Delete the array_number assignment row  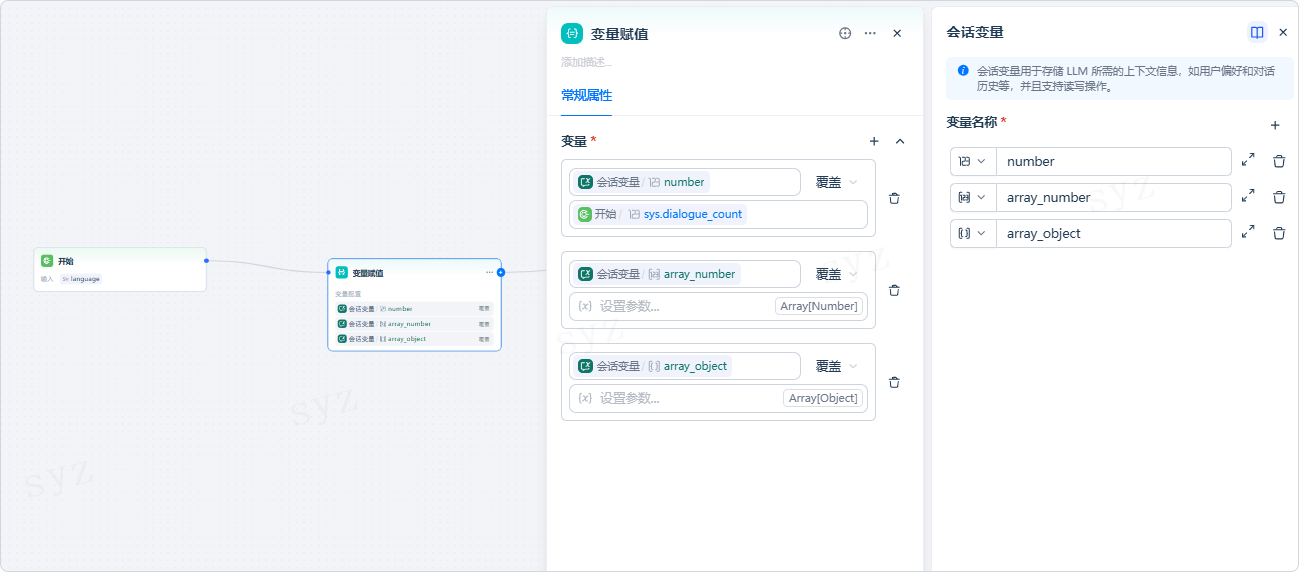click(894, 290)
